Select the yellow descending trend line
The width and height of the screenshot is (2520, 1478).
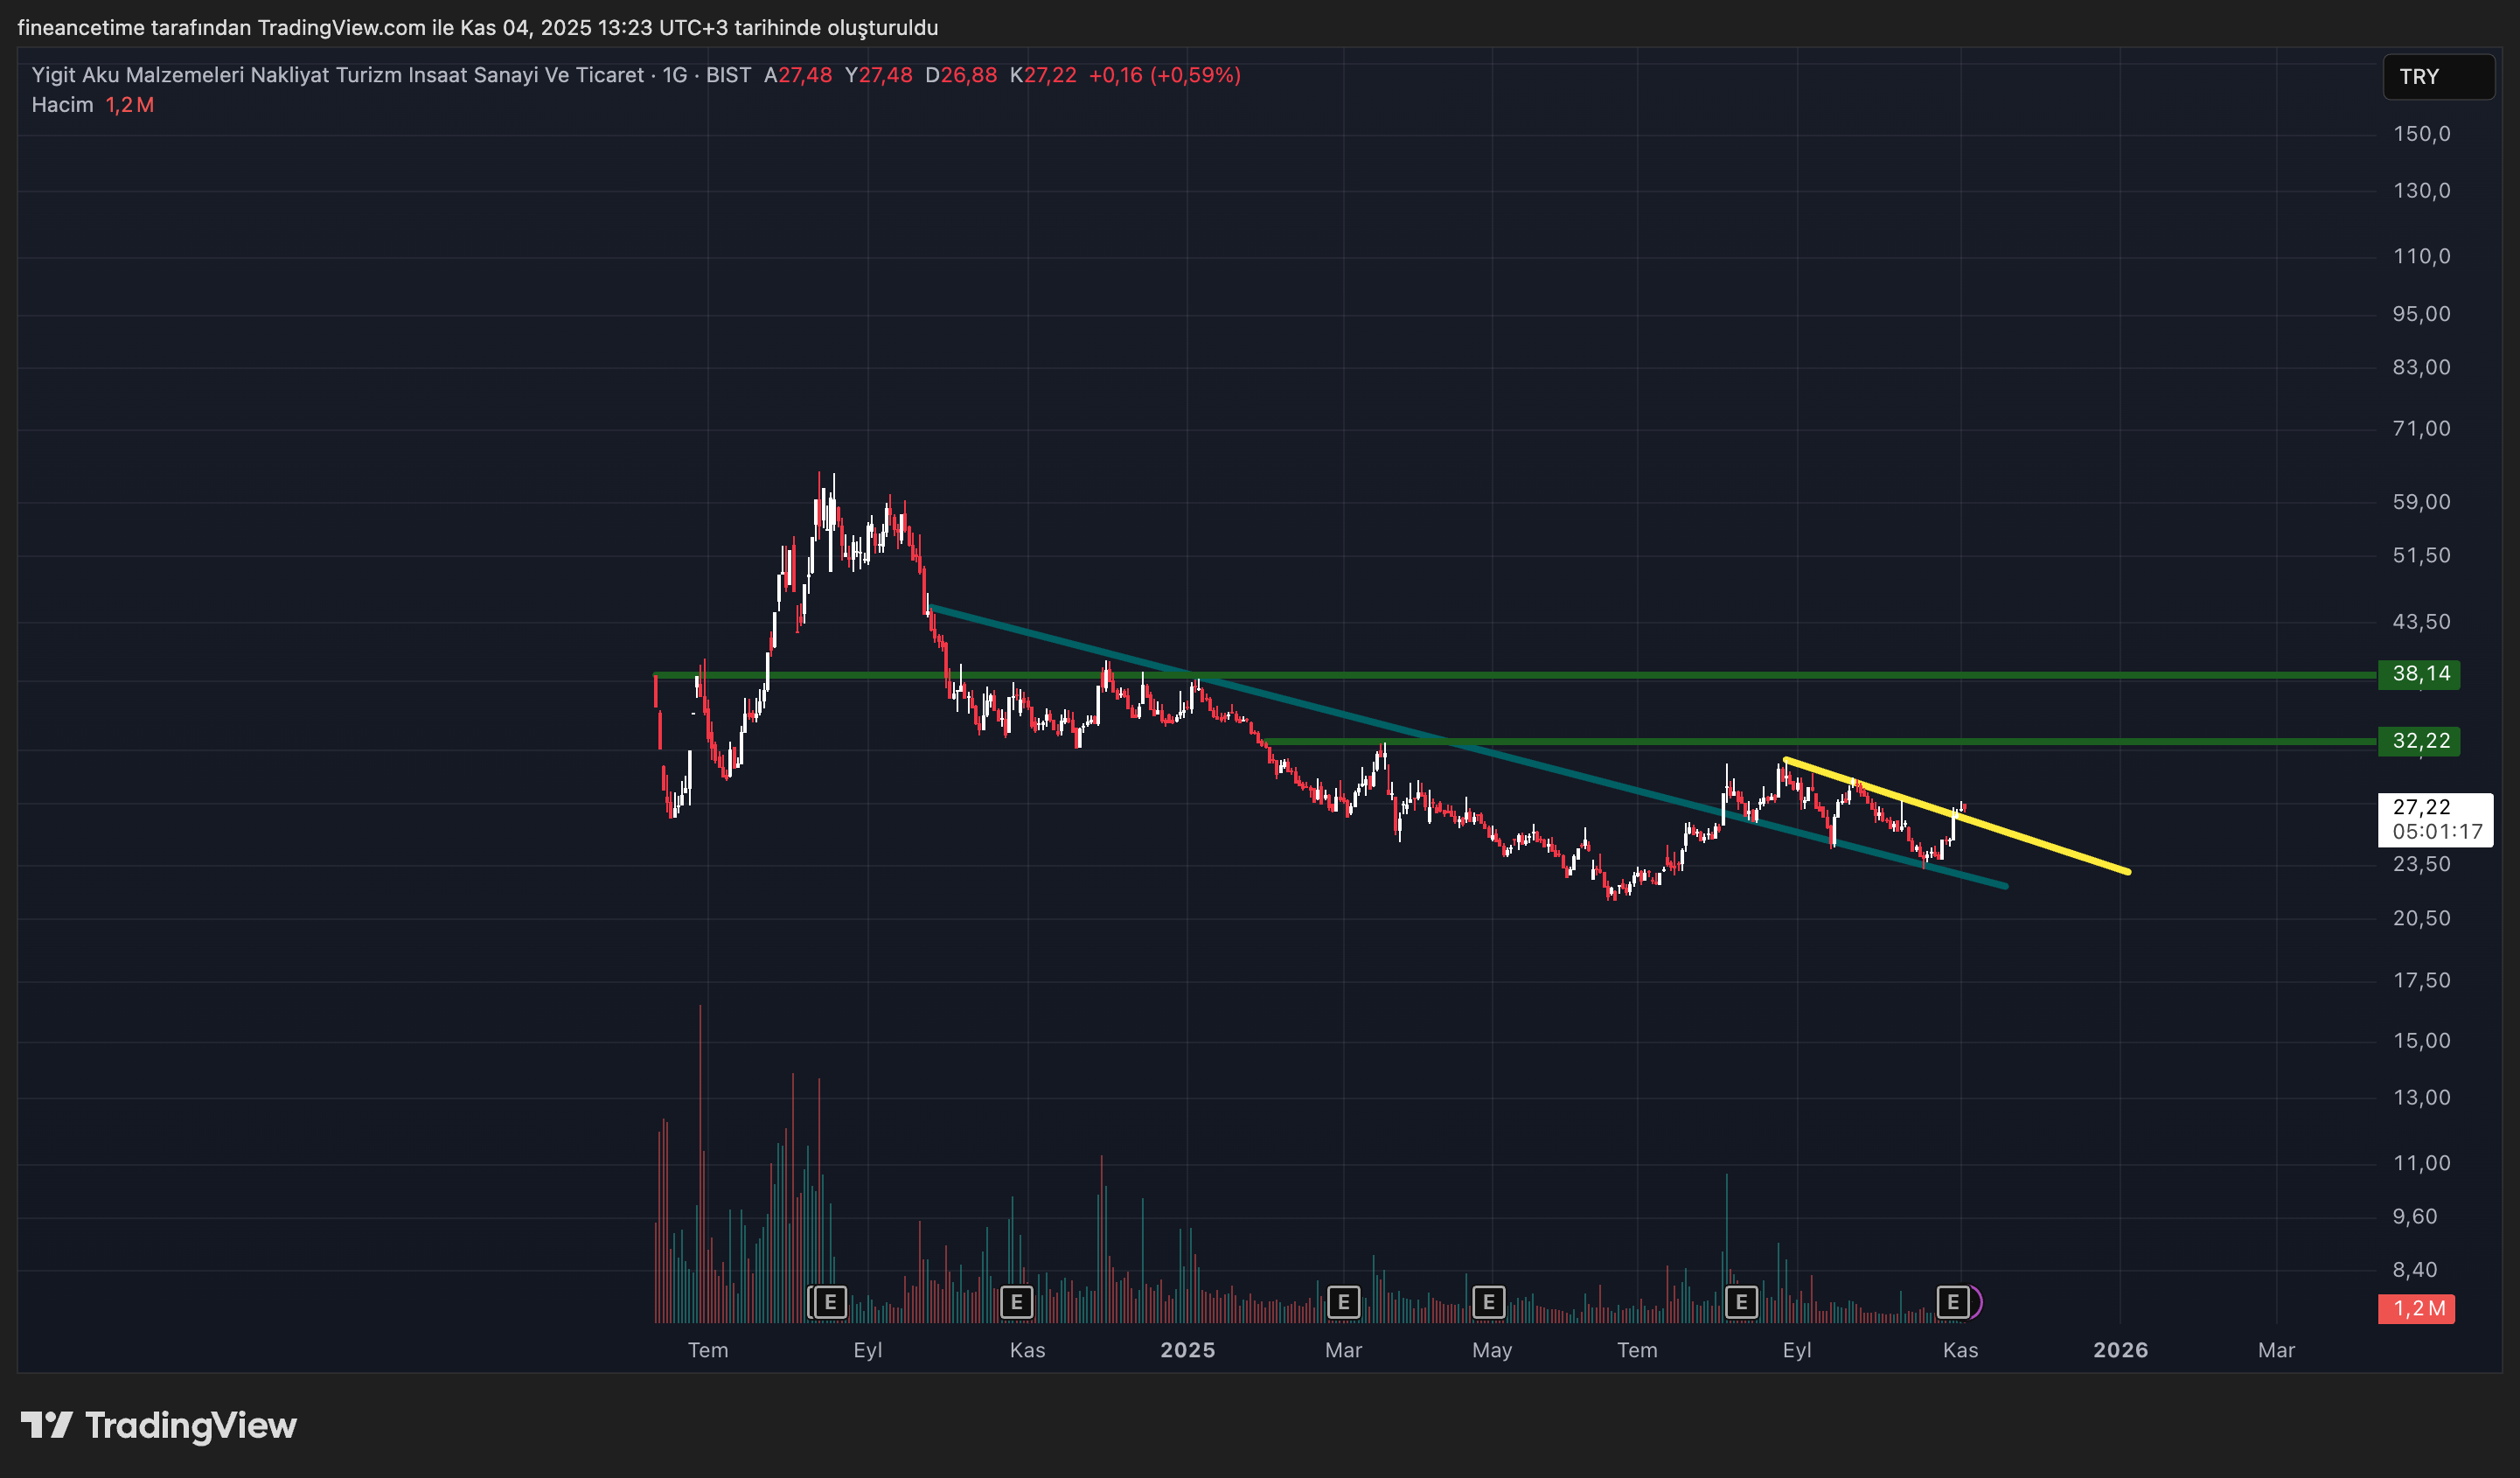[x=2040, y=843]
